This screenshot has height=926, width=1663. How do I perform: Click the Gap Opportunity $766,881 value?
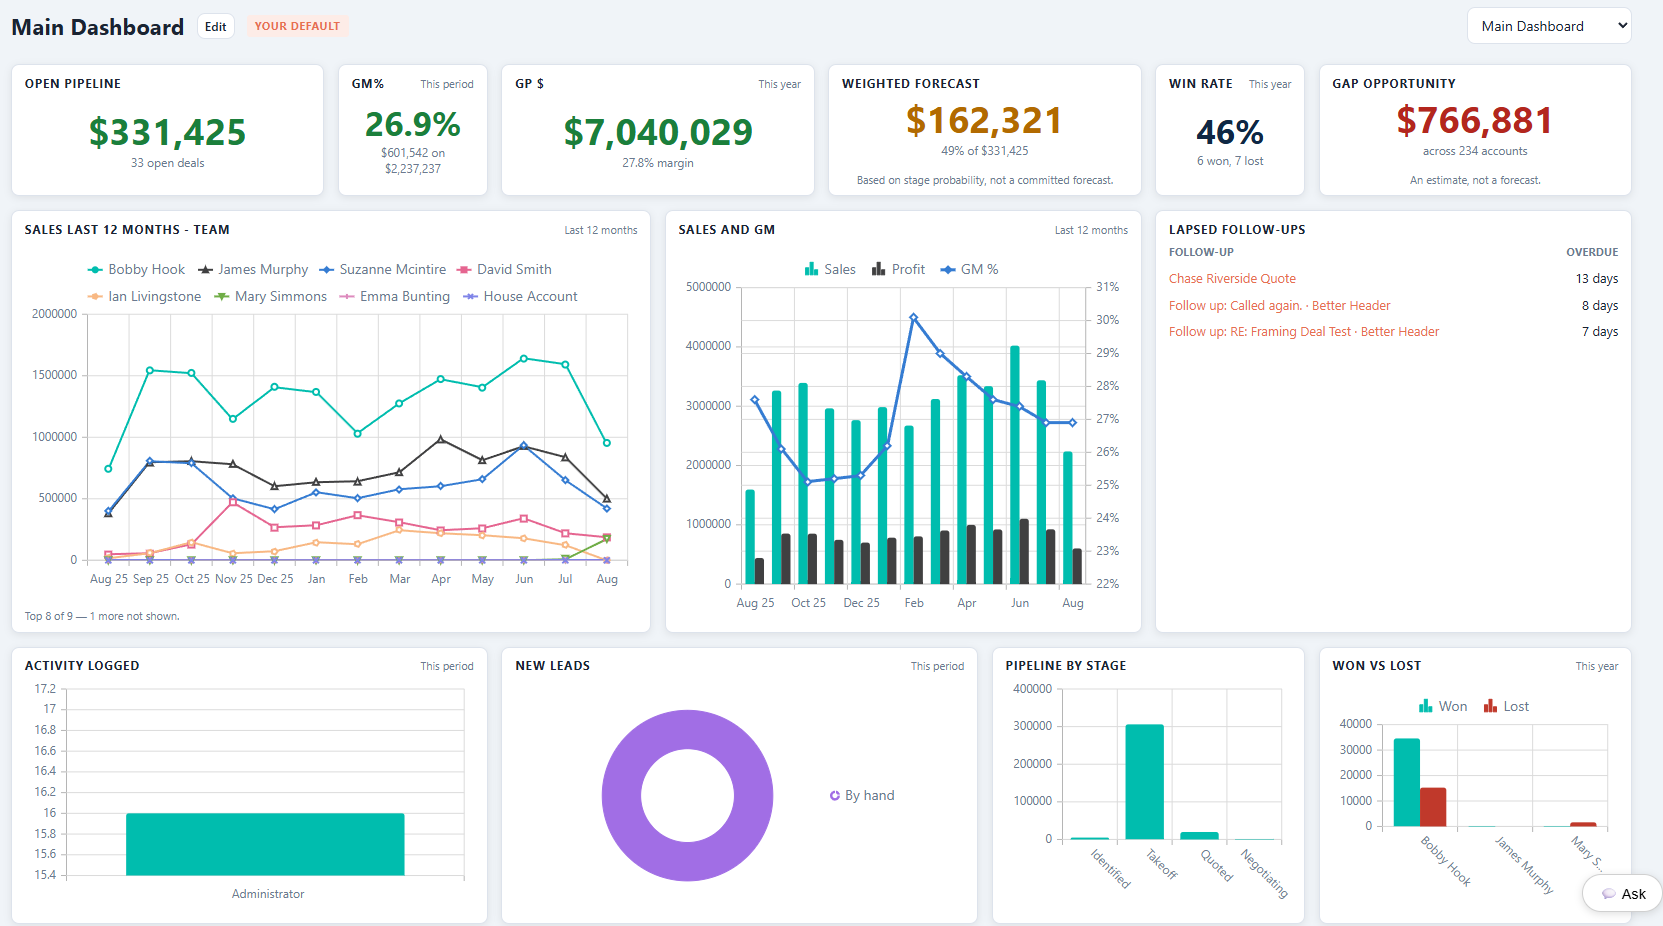pyautogui.click(x=1475, y=121)
